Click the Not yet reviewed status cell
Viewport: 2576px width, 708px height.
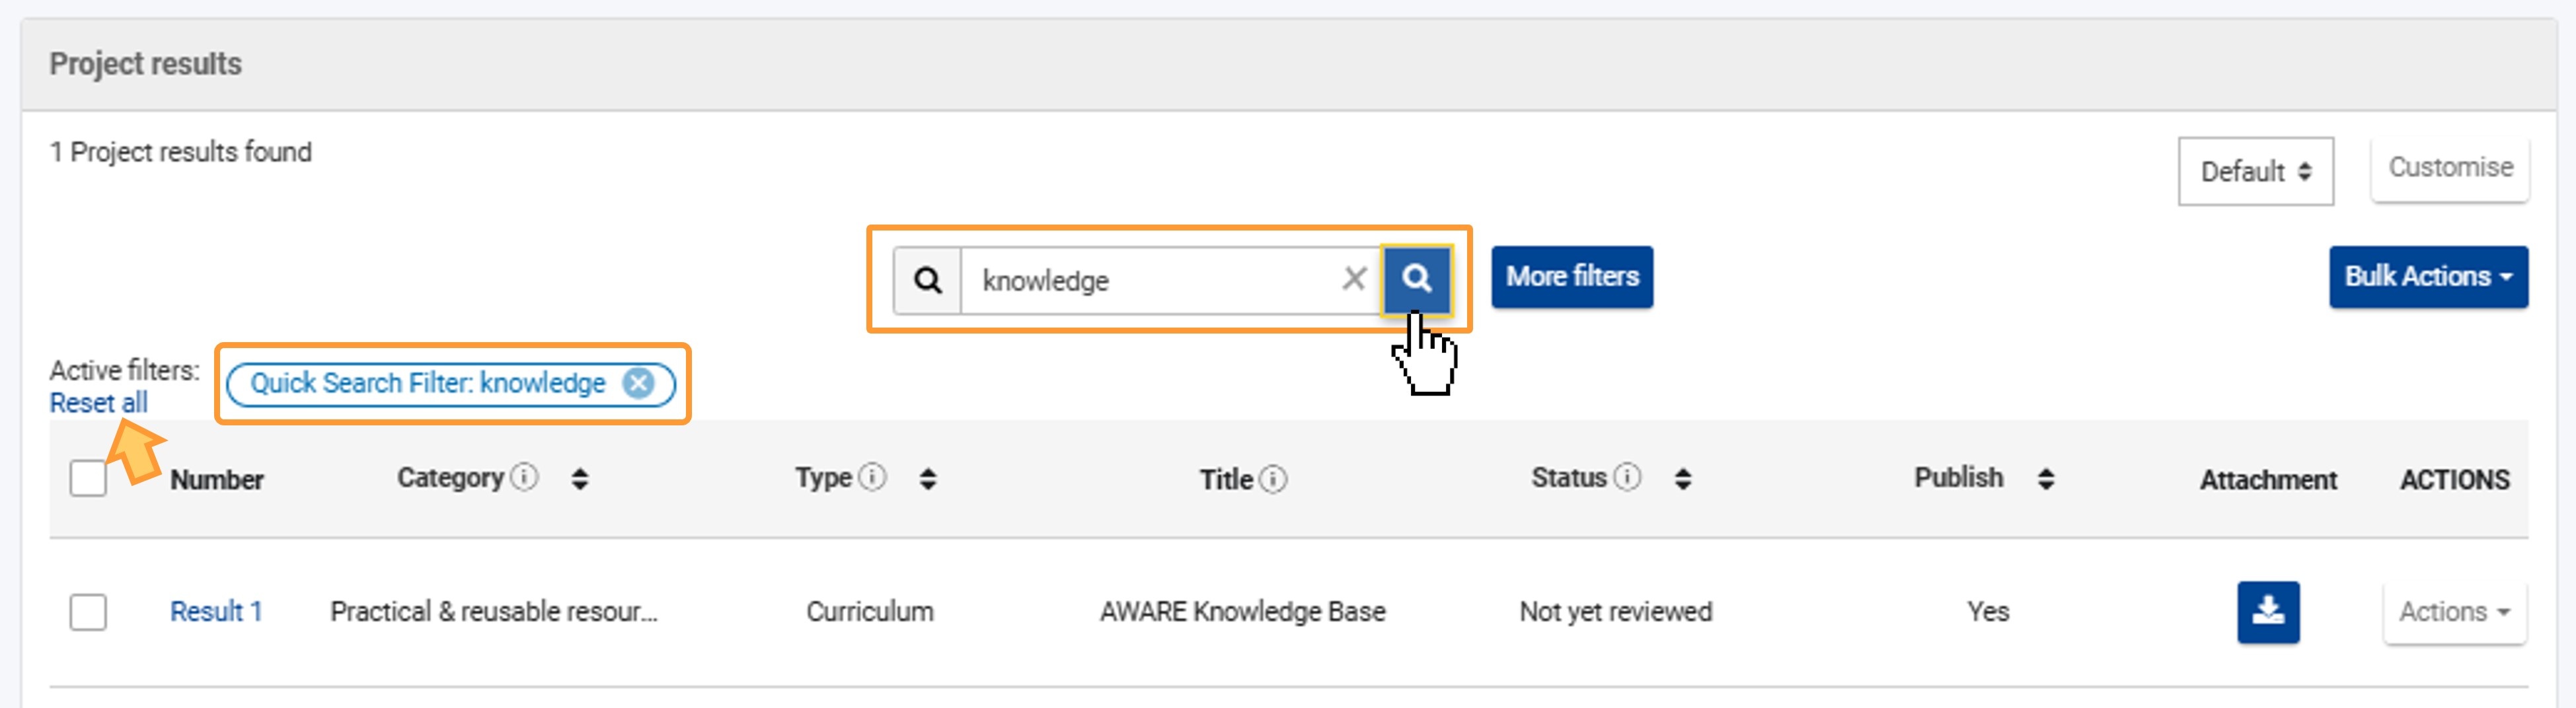click(x=1615, y=611)
